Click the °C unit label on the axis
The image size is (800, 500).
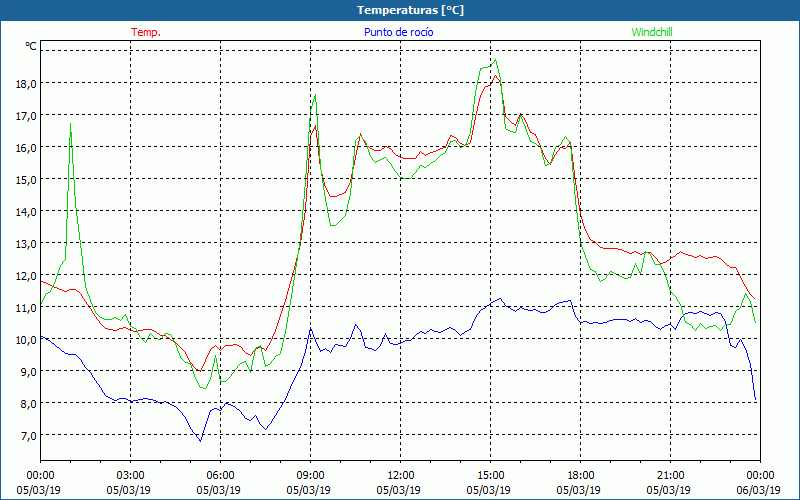tap(31, 46)
